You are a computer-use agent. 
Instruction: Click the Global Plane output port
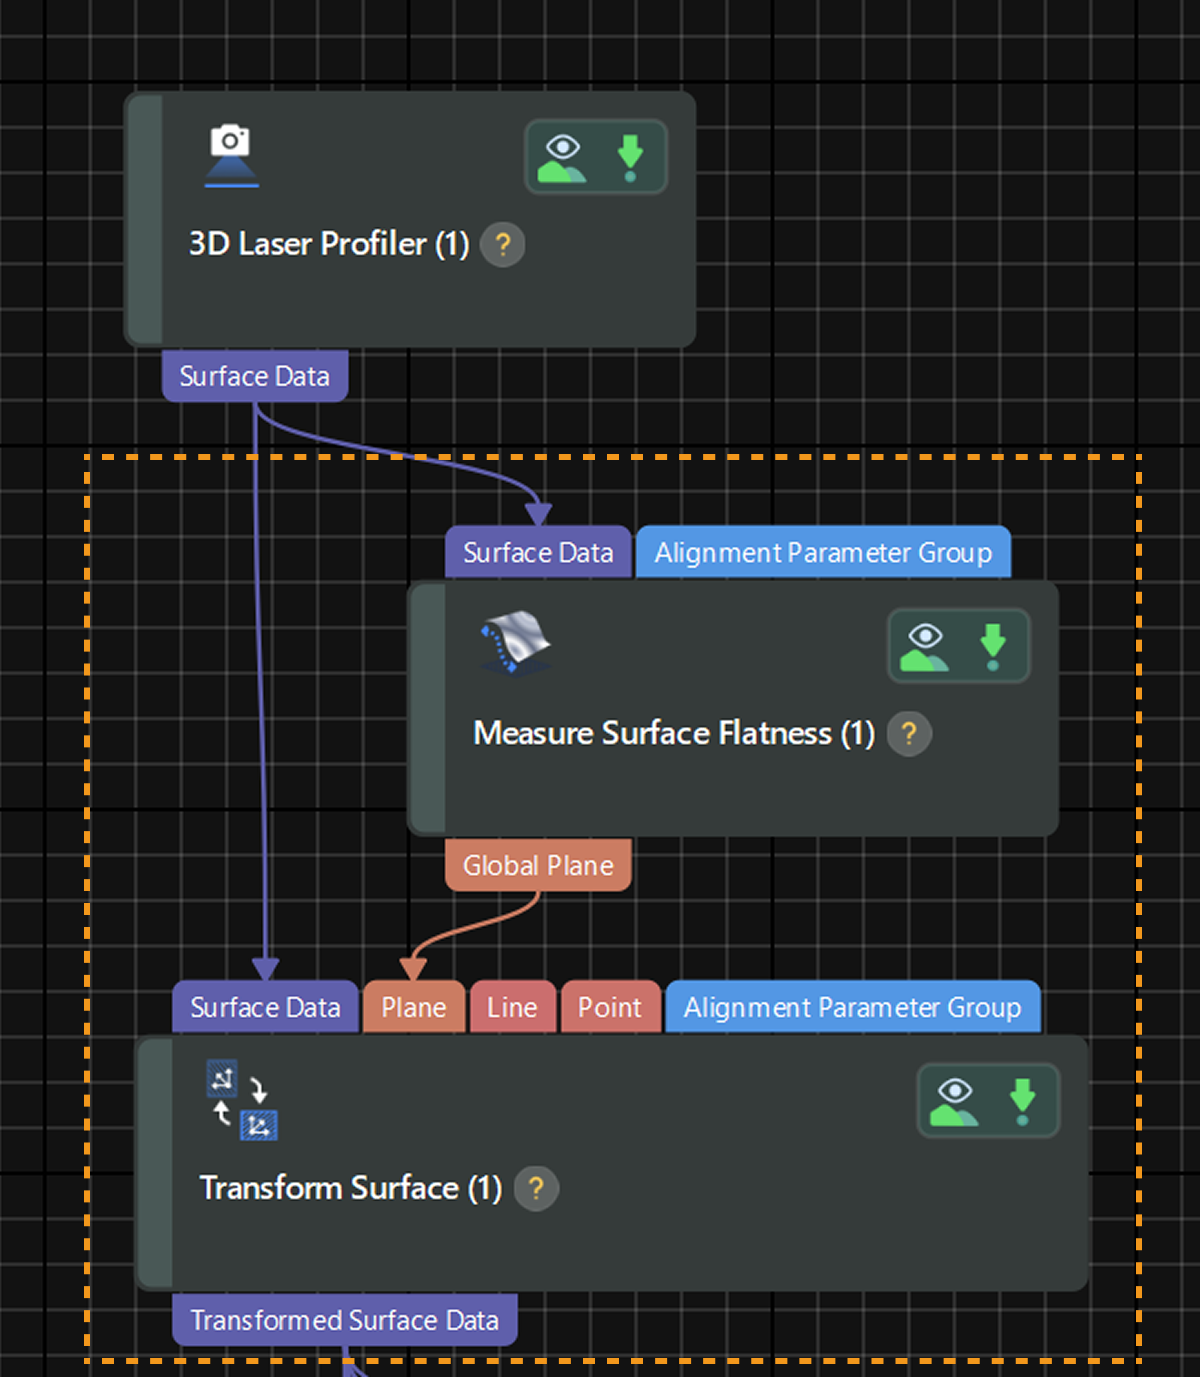[538, 864]
